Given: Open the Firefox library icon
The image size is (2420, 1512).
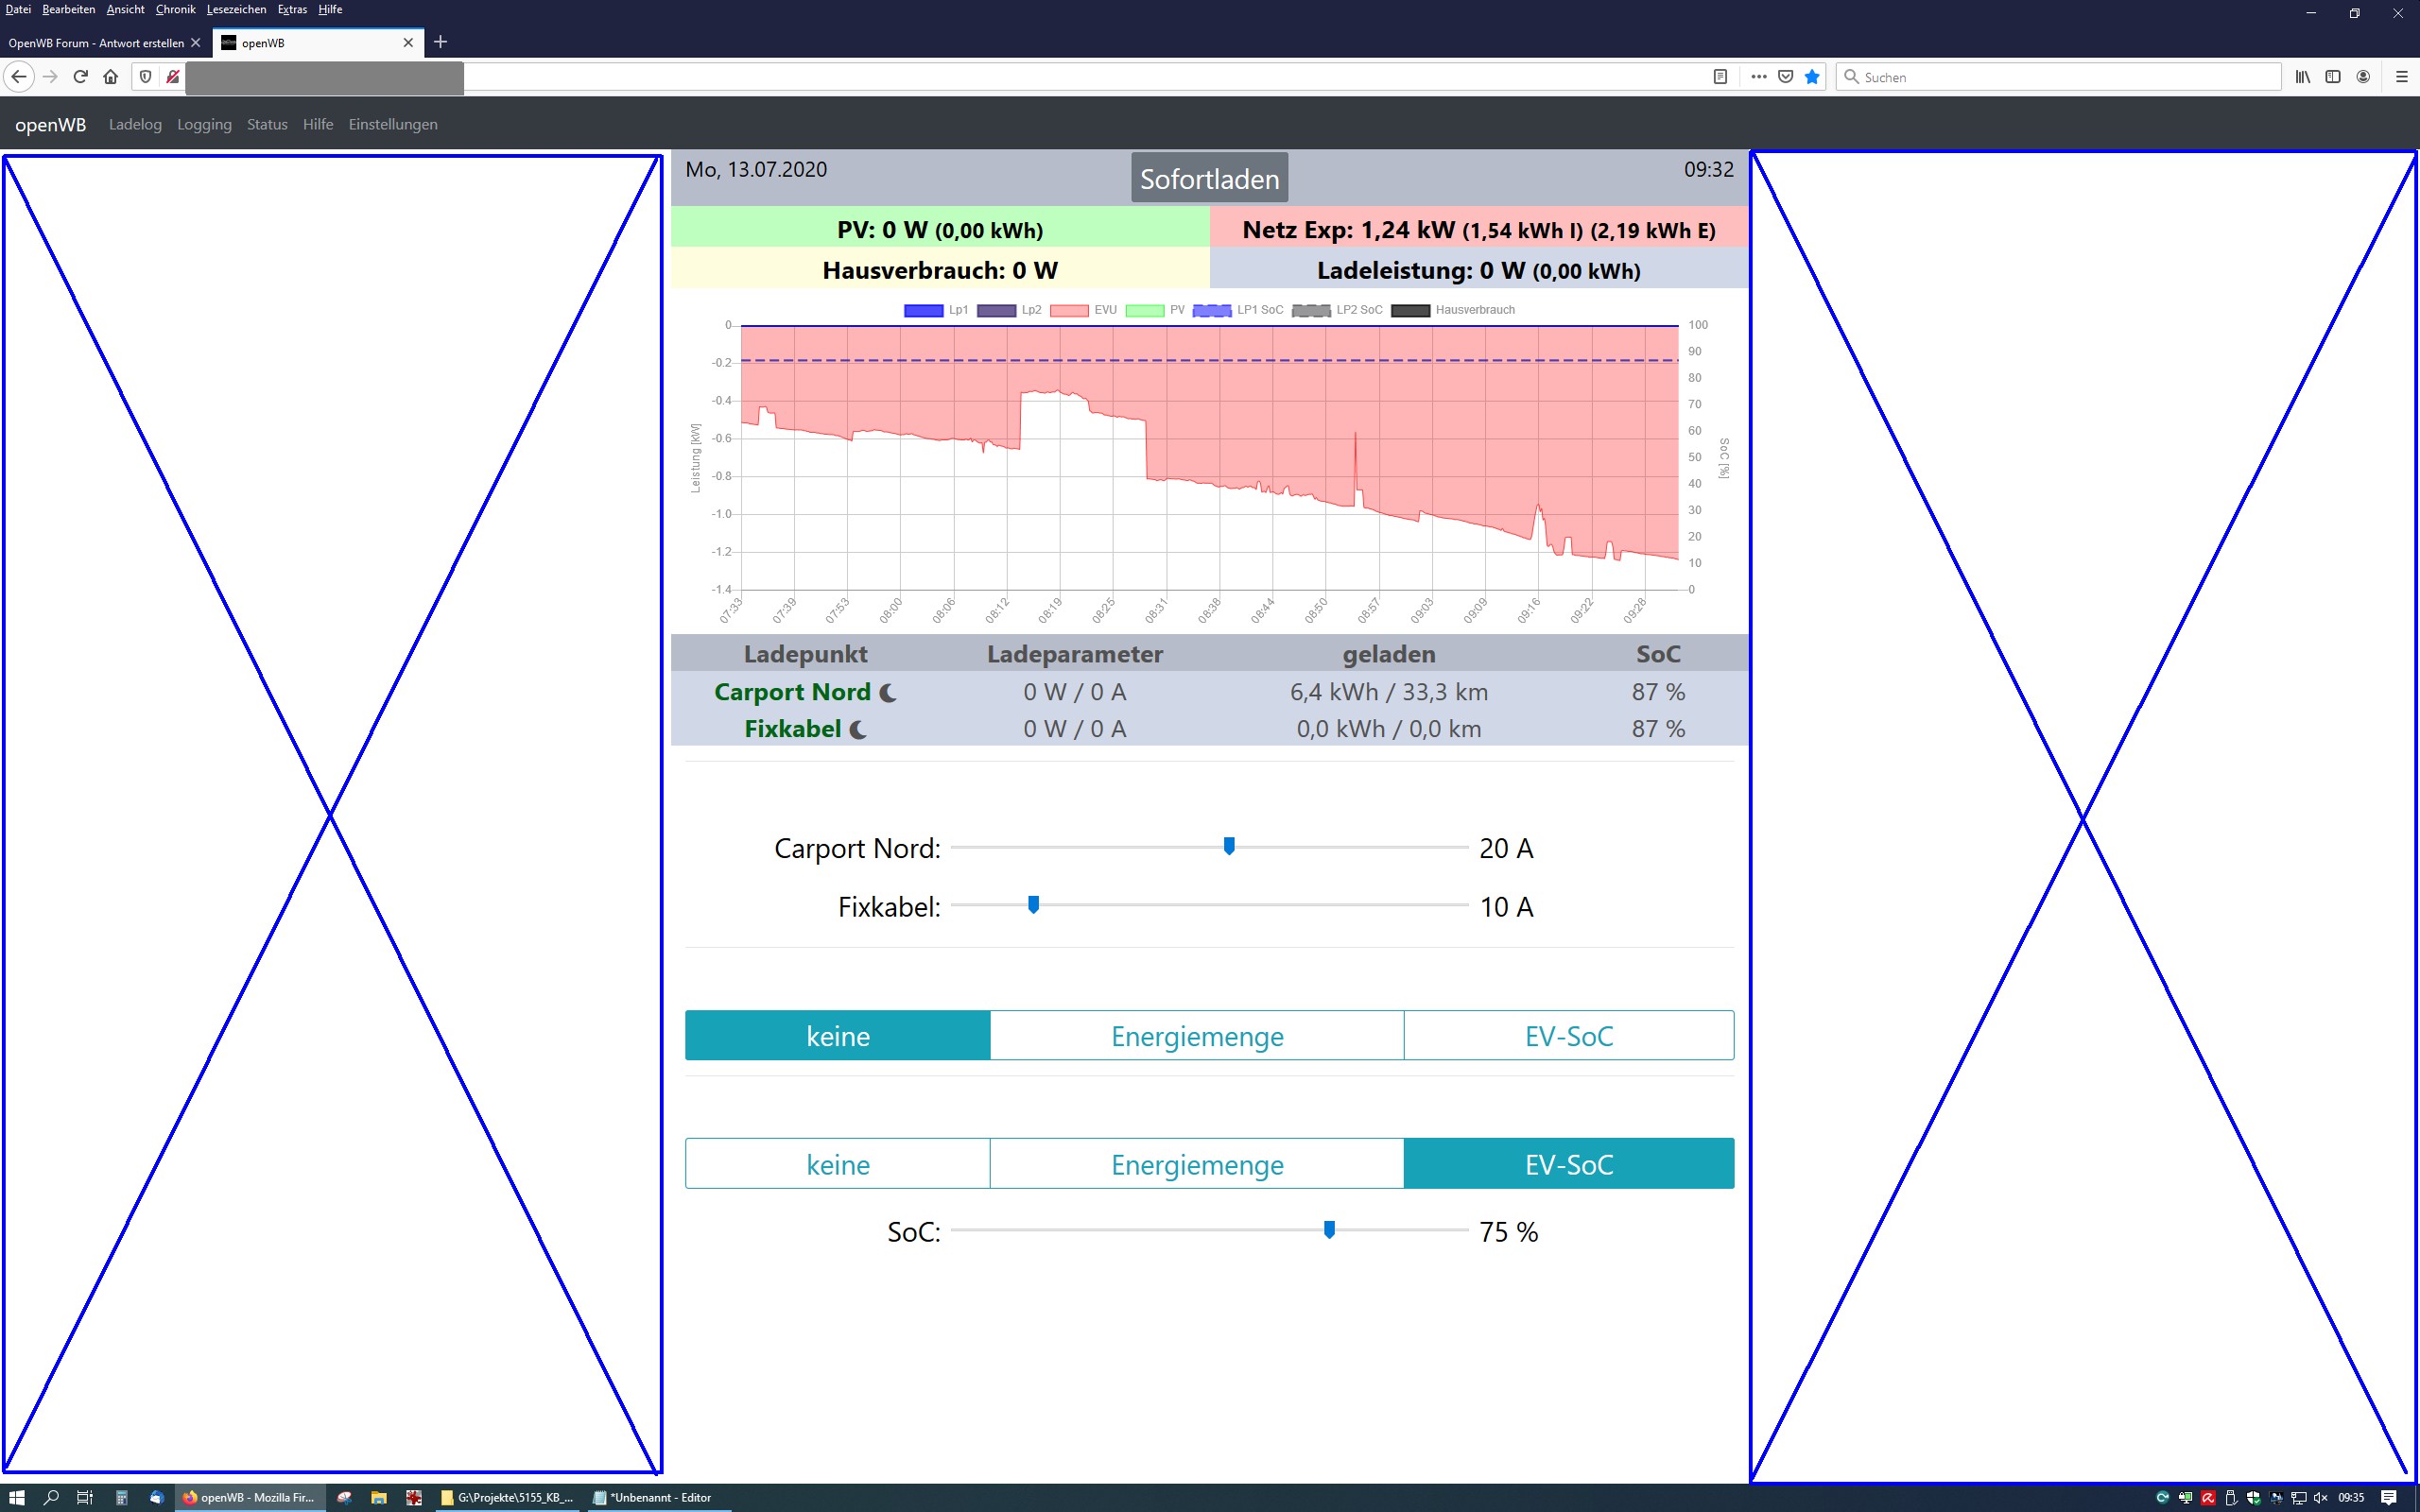Looking at the screenshot, I should click(x=2302, y=76).
